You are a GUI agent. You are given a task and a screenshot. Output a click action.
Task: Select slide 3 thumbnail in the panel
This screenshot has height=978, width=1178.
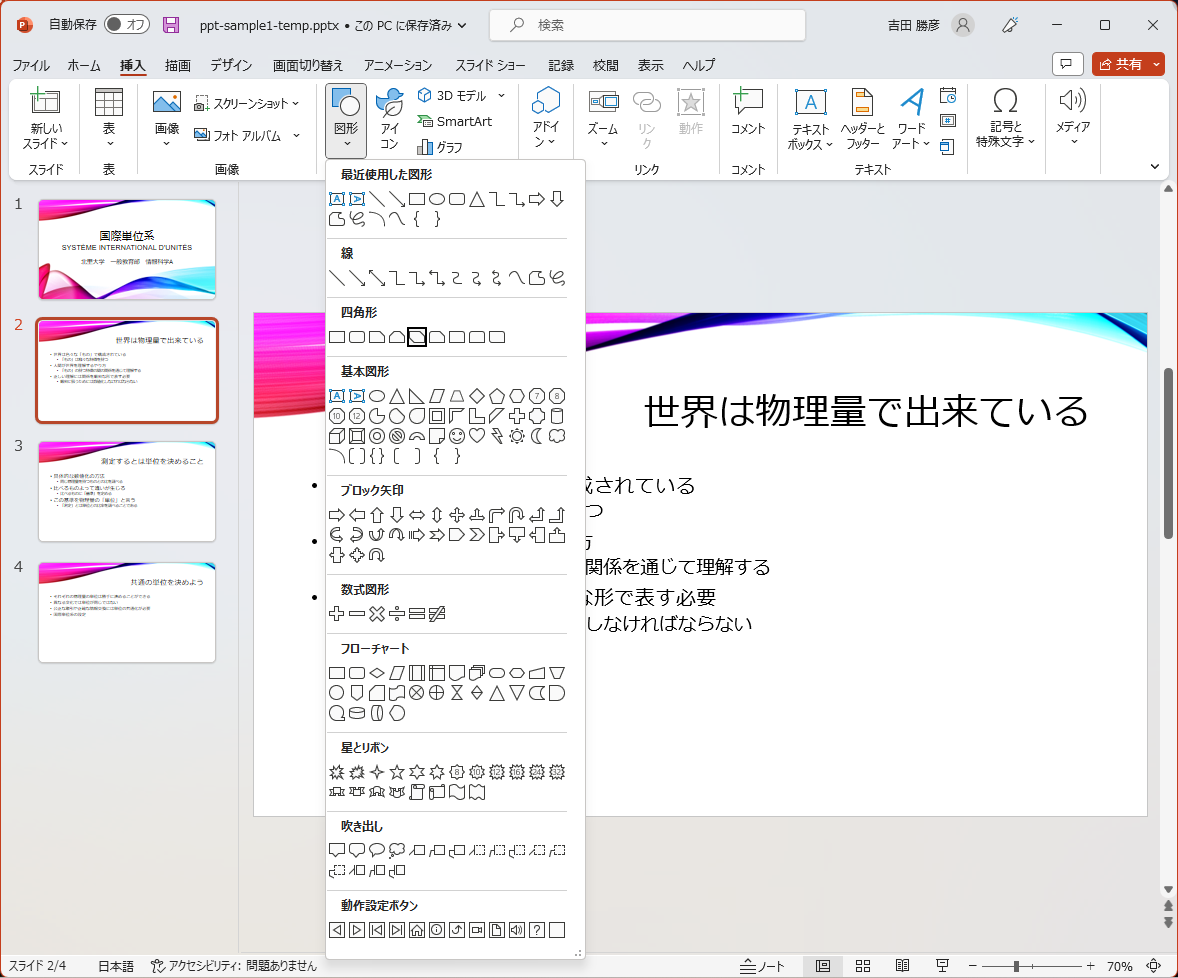point(126,490)
